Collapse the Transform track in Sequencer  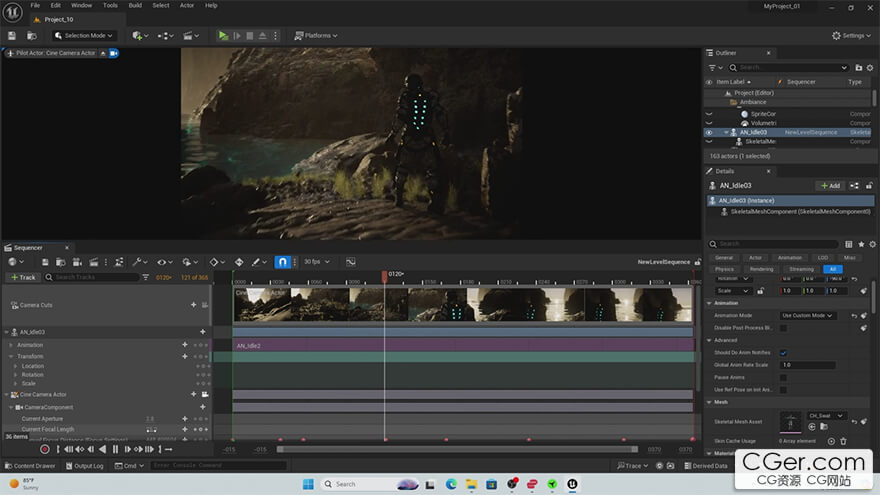click(x=11, y=356)
